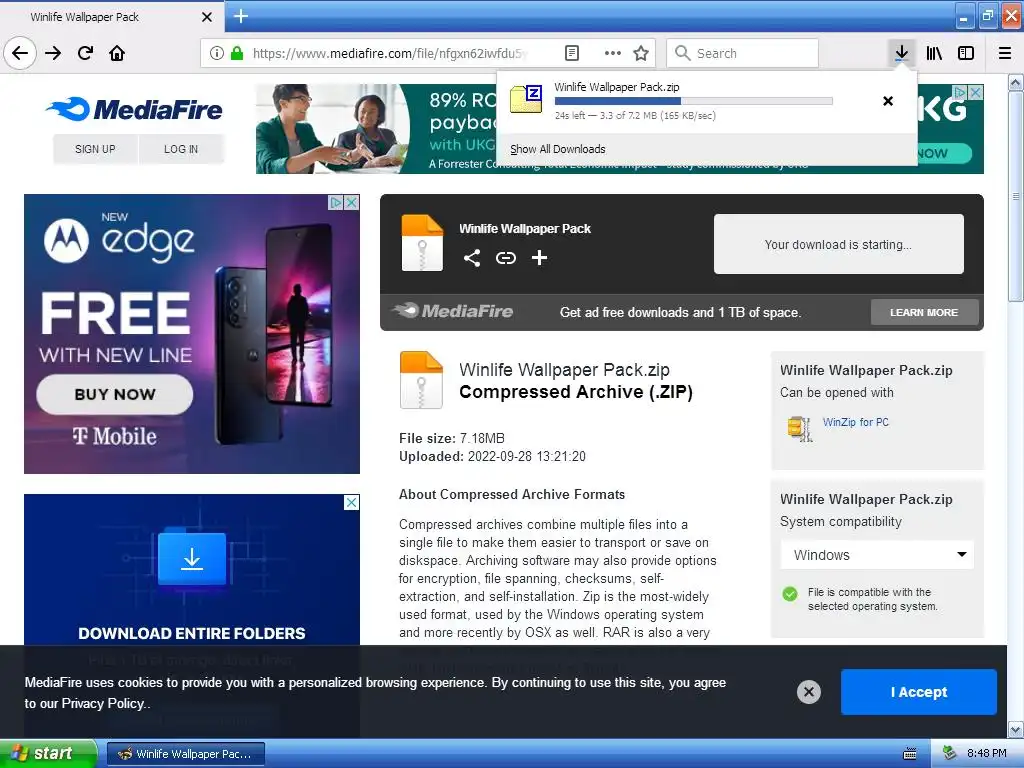Click the system tray network icon
This screenshot has width=1024, height=768.
point(950,753)
